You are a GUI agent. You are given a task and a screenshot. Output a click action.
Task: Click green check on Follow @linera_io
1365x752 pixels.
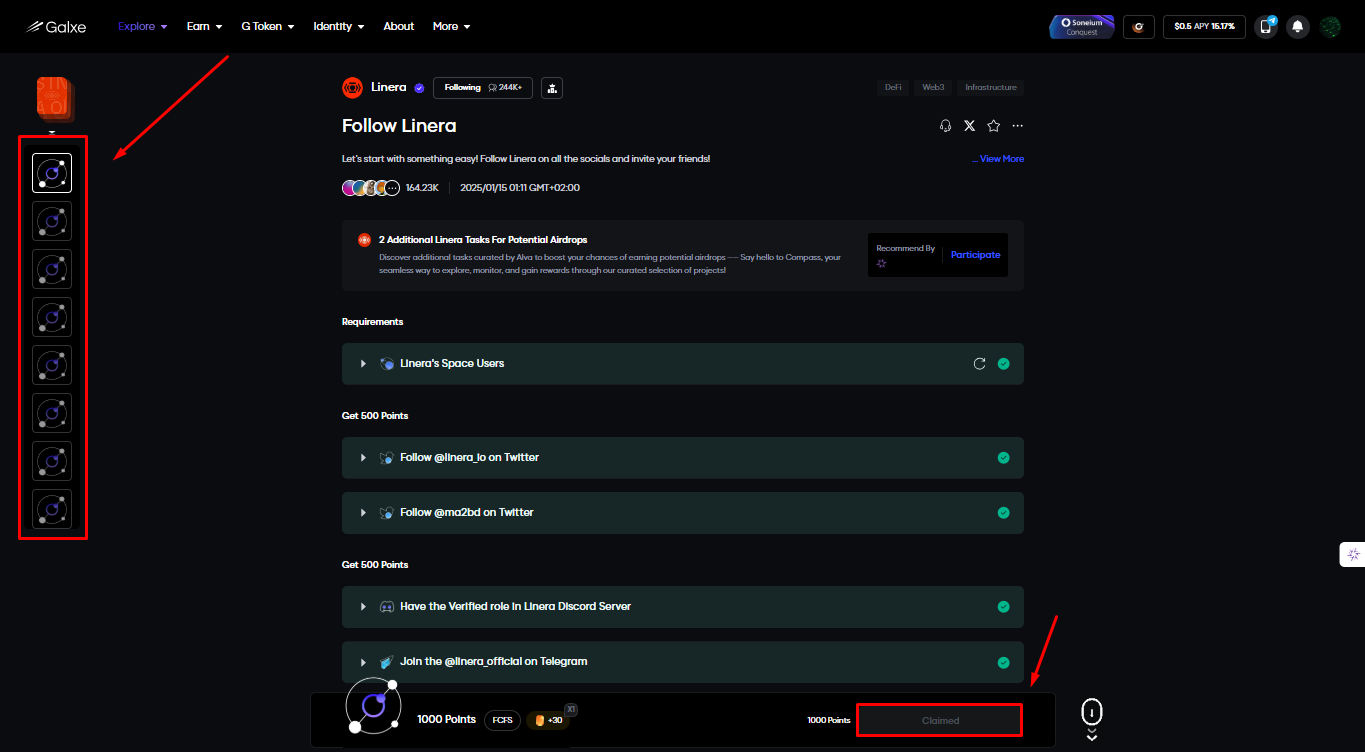1003,458
